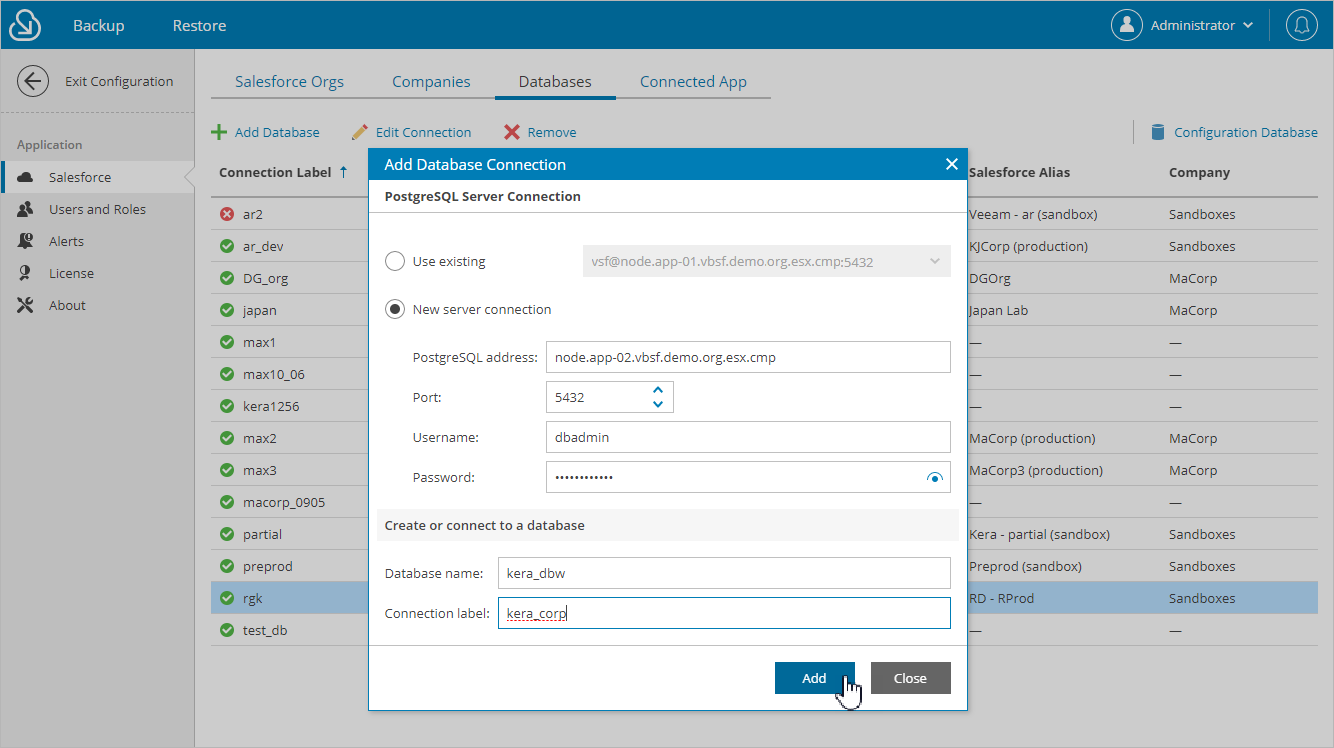This screenshot has height=748, width=1334.
Task: Click the red error status icon for ar2
Action: coord(227,214)
